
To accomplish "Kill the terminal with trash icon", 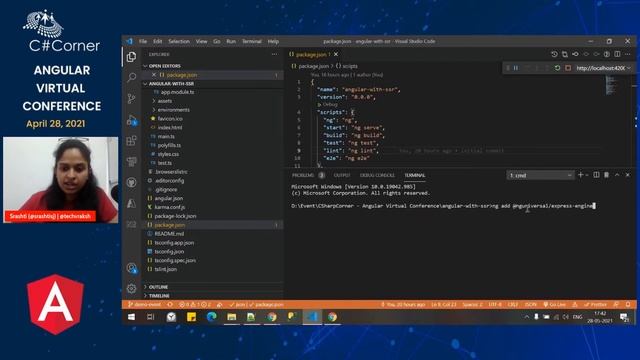I will coord(607,175).
